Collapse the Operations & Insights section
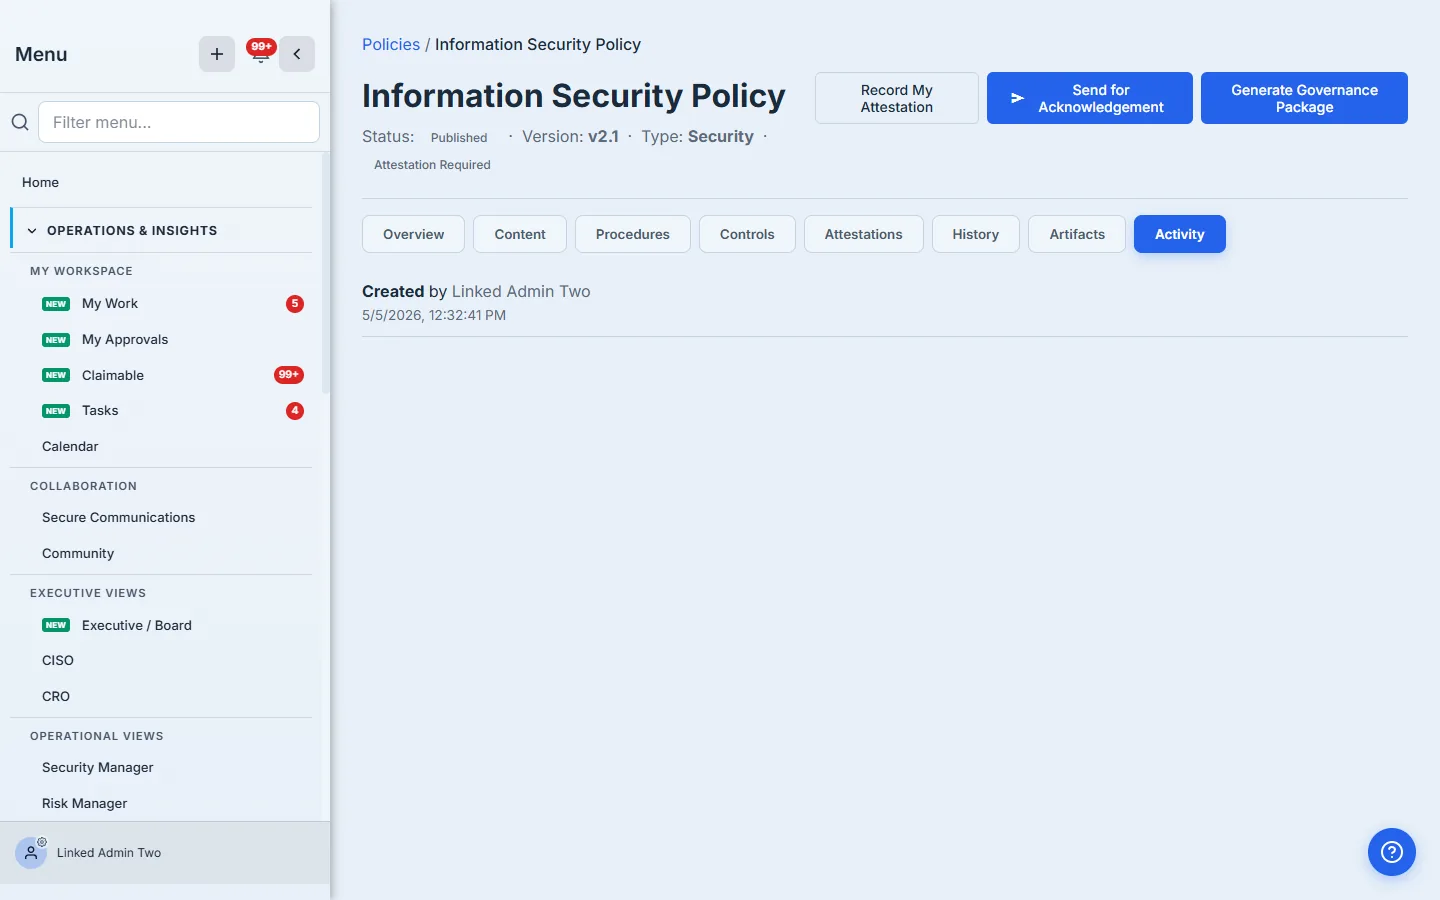 (x=162, y=230)
